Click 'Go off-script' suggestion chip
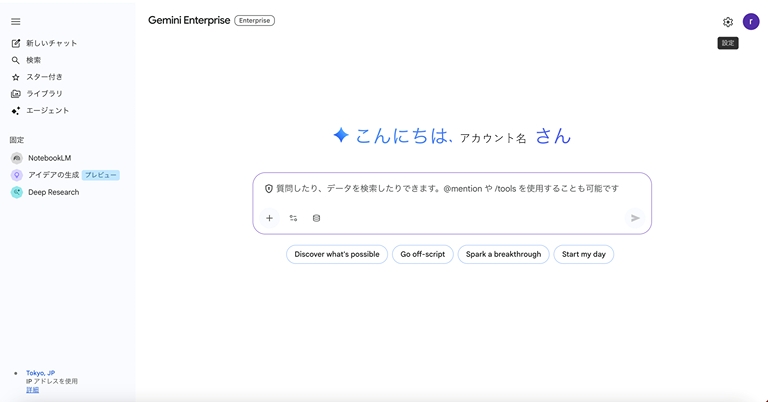This screenshot has width=768, height=402. pos(423,254)
